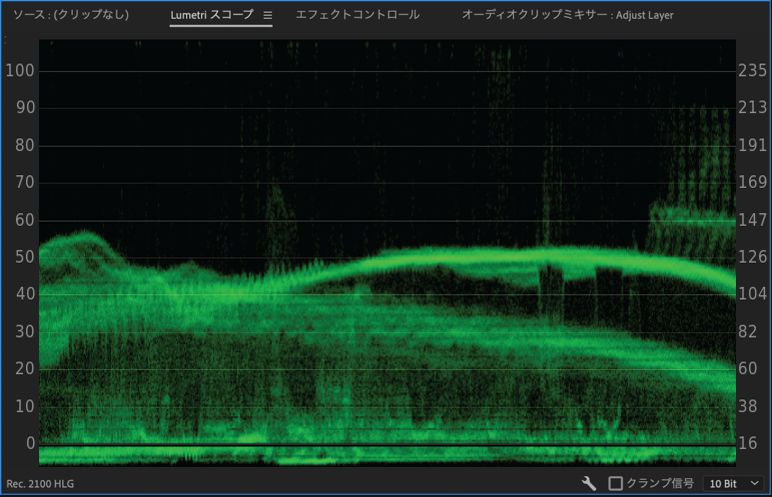This screenshot has height=497, width=772.
Task: Click the 16 label on right scale
Action: click(747, 443)
